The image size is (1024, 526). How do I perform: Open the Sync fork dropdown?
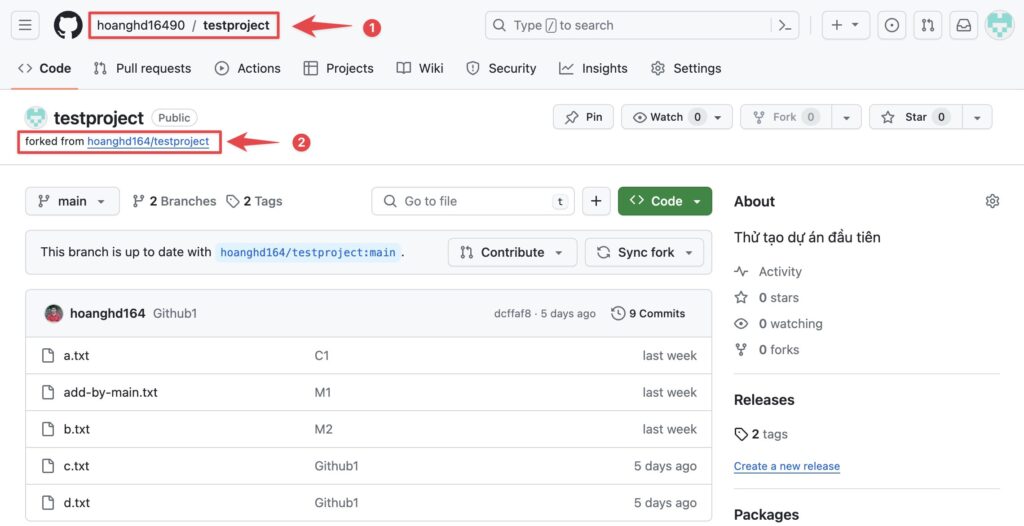[645, 252]
